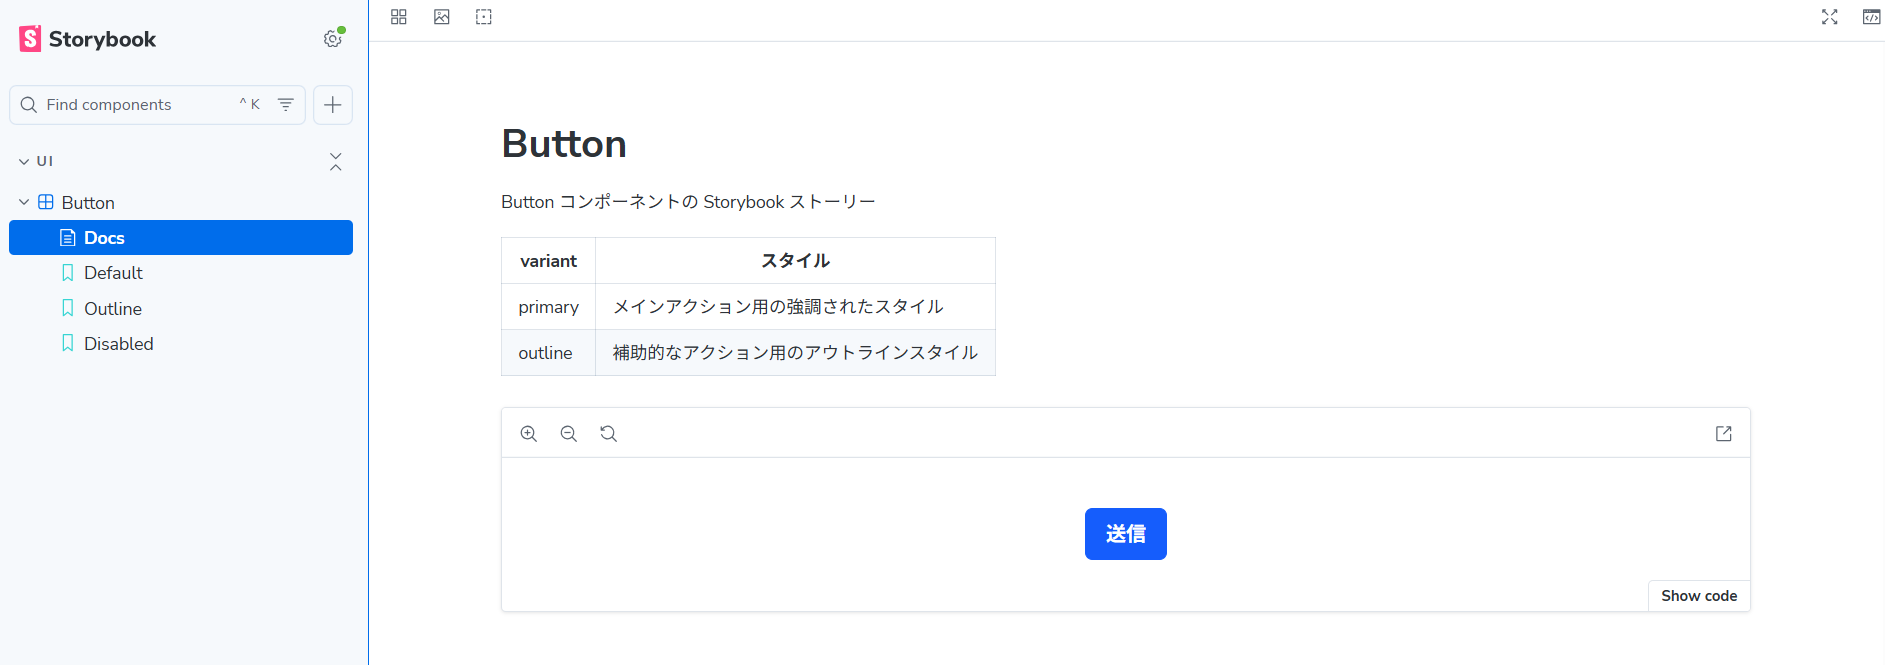
Task: Open the Outline story
Action: pyautogui.click(x=112, y=309)
